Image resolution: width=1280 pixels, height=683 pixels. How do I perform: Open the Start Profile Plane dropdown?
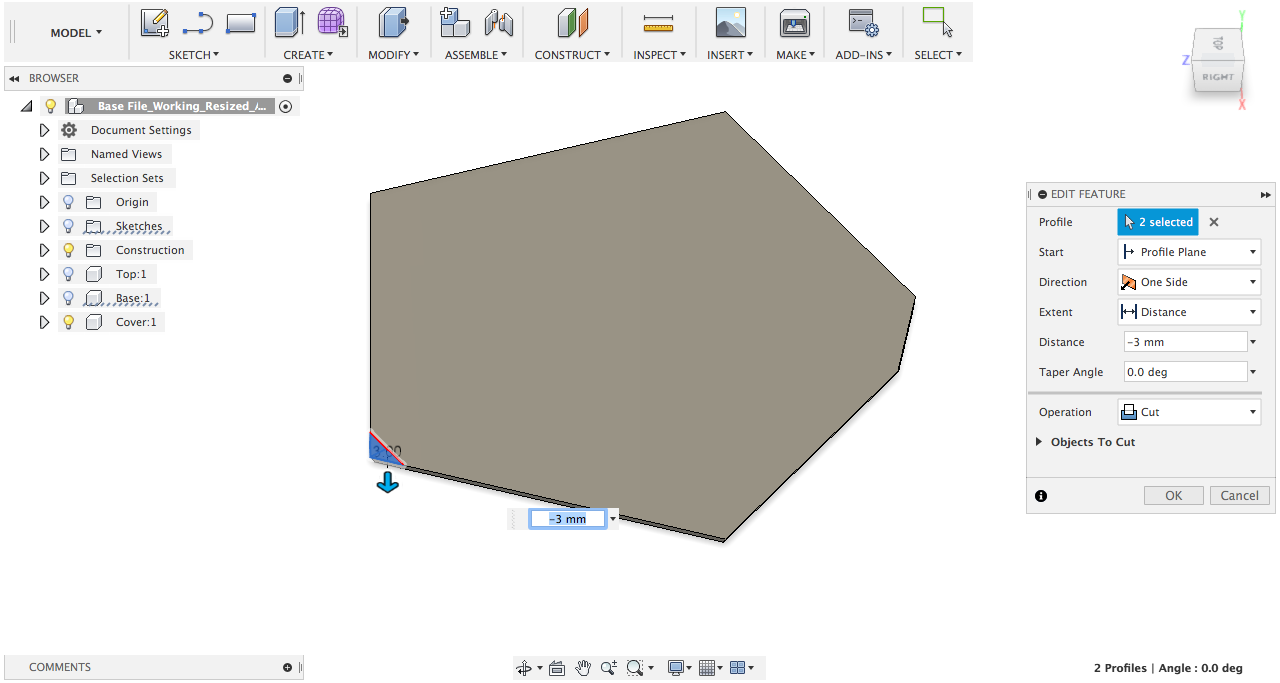[1188, 252]
